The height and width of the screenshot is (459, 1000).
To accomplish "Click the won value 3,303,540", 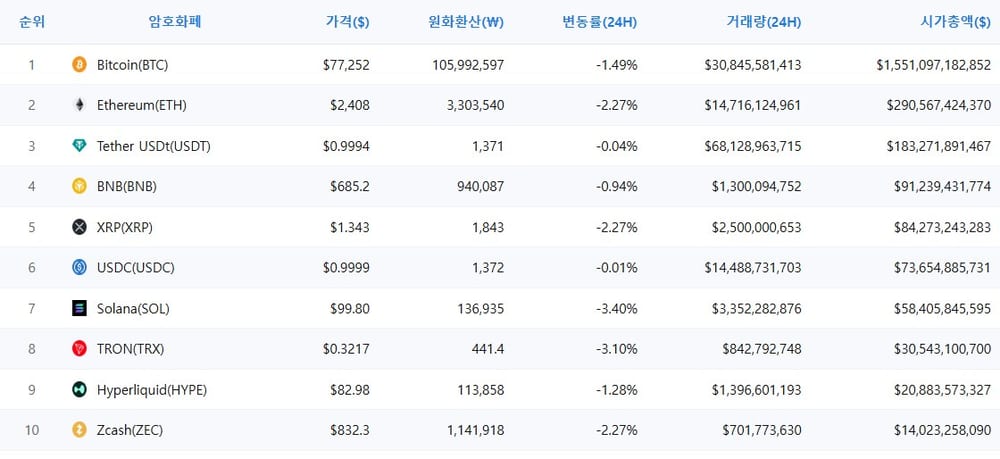I will point(475,105).
